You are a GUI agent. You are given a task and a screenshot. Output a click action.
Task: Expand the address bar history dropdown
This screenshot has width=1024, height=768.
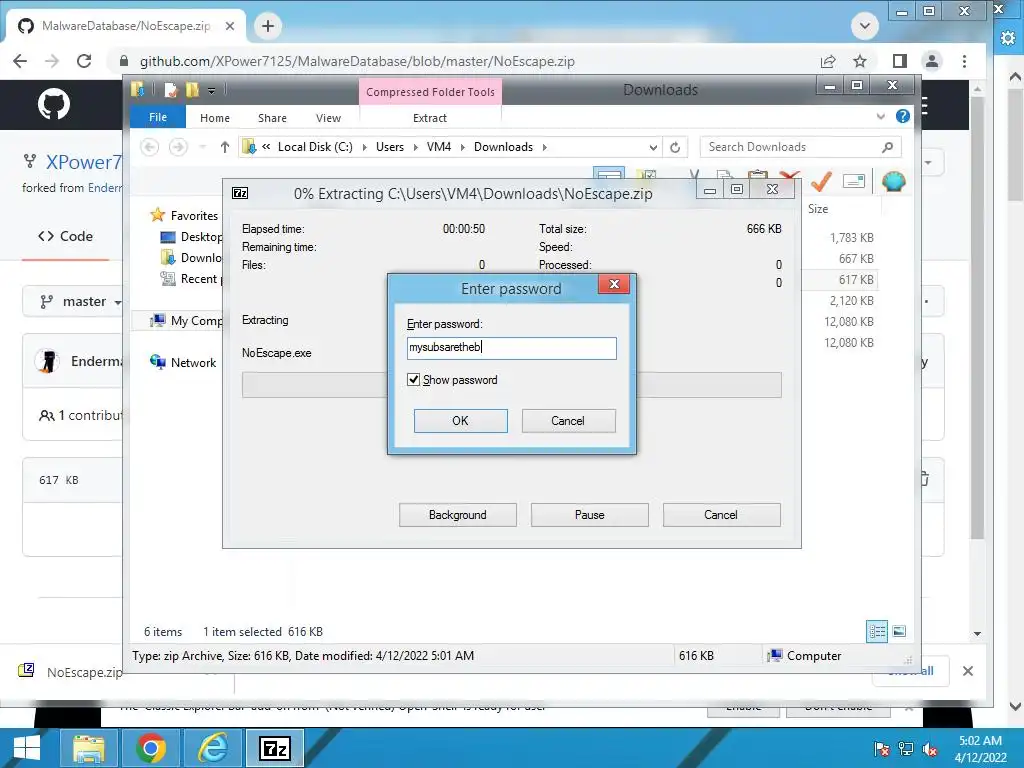click(x=652, y=148)
